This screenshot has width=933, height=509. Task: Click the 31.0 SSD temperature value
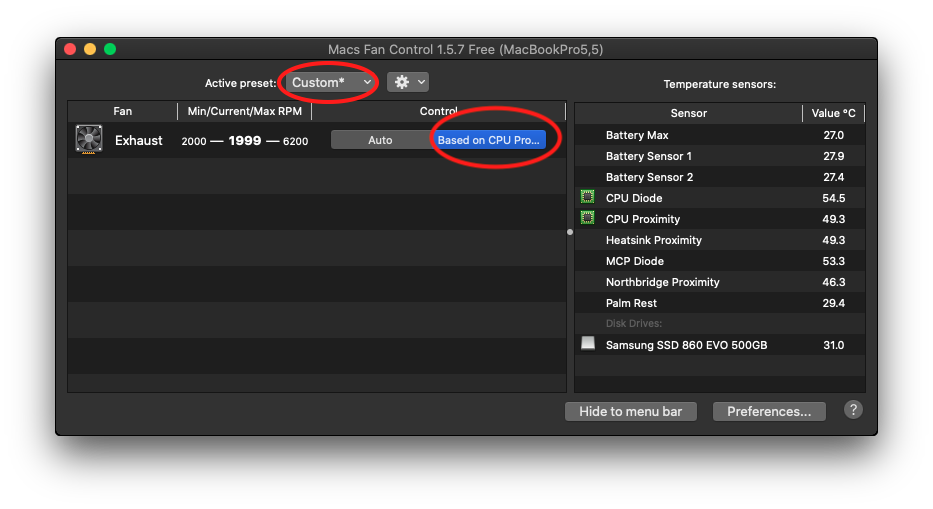tap(833, 345)
